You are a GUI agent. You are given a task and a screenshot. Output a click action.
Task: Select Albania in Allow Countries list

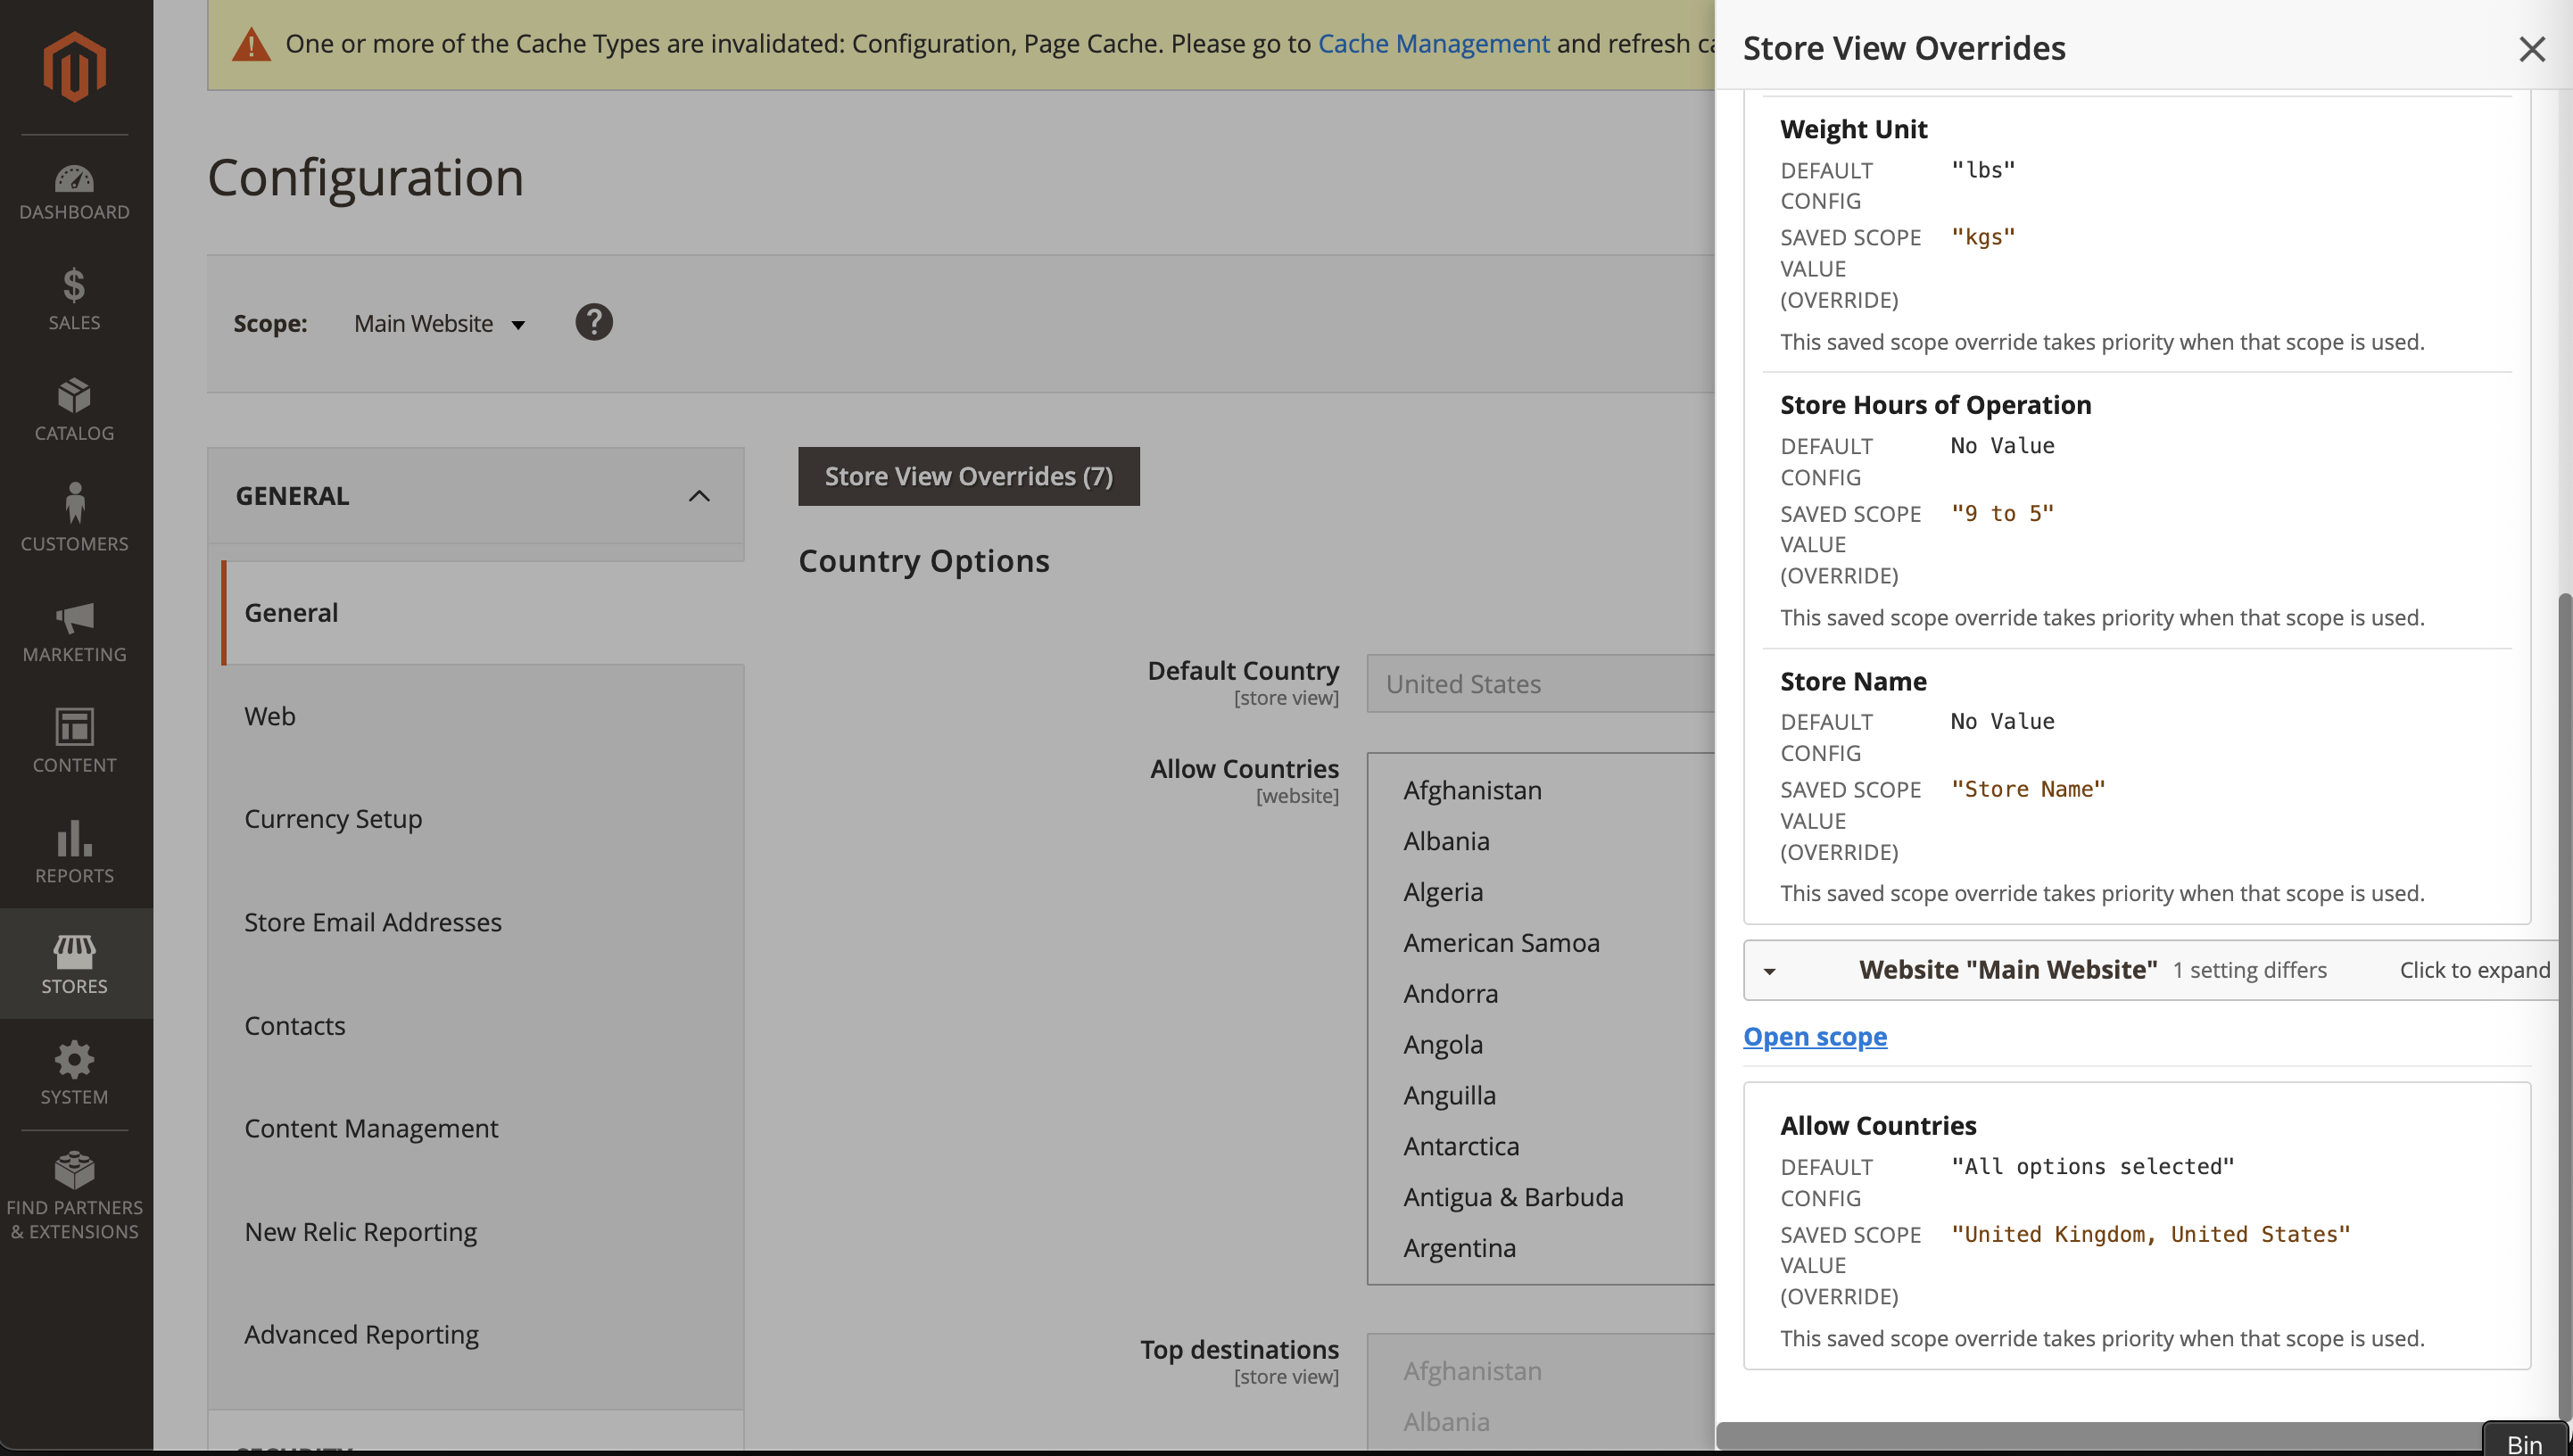[x=1540, y=841]
